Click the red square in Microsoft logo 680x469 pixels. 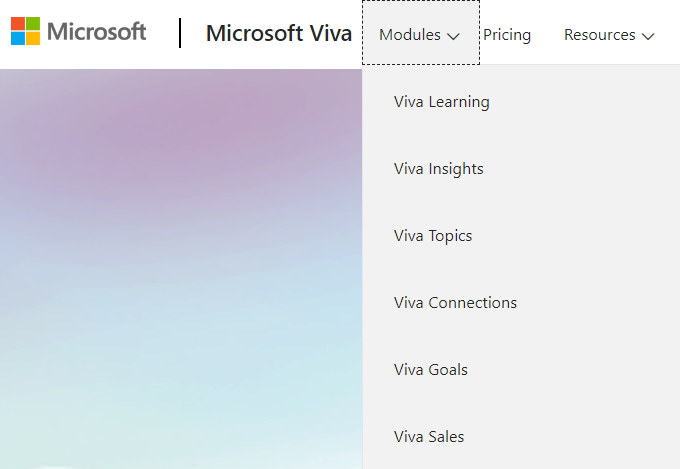click(x=18, y=23)
